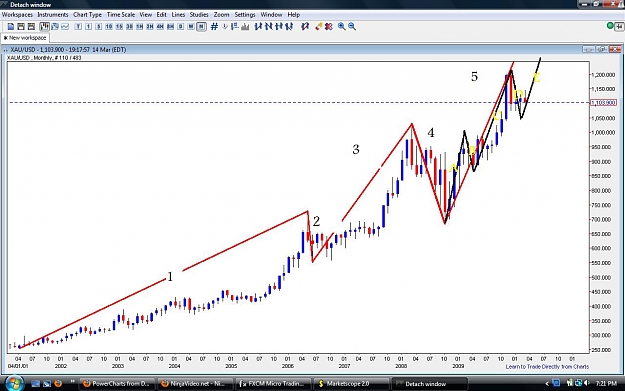Select the D daily timeframe button

pos(181,27)
